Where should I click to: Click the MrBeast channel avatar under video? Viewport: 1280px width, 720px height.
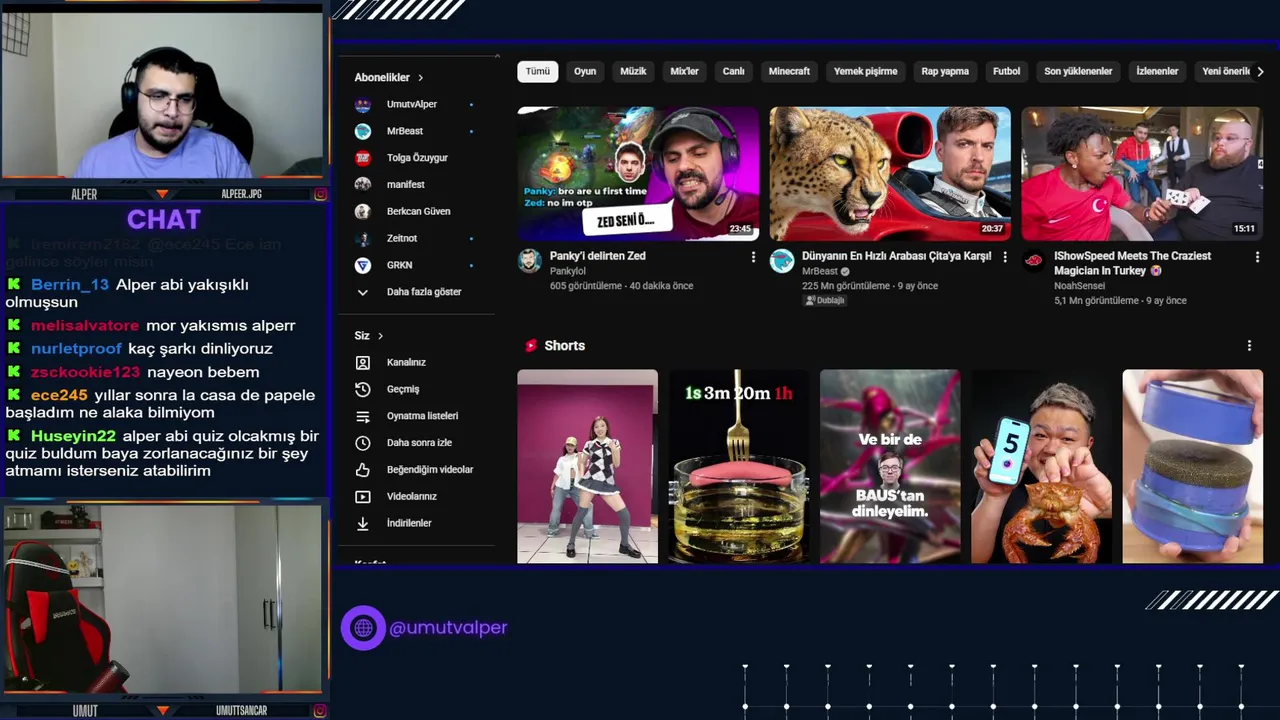pos(781,262)
